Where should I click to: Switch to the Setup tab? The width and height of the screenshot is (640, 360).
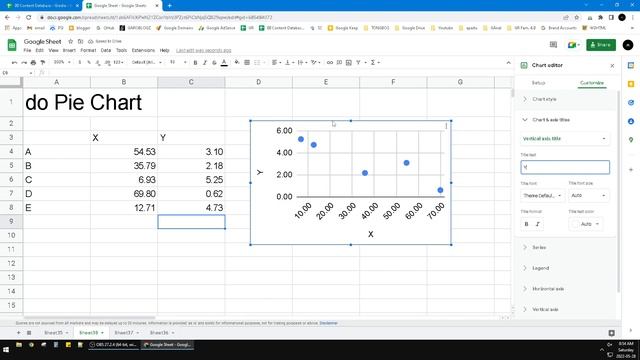click(538, 83)
